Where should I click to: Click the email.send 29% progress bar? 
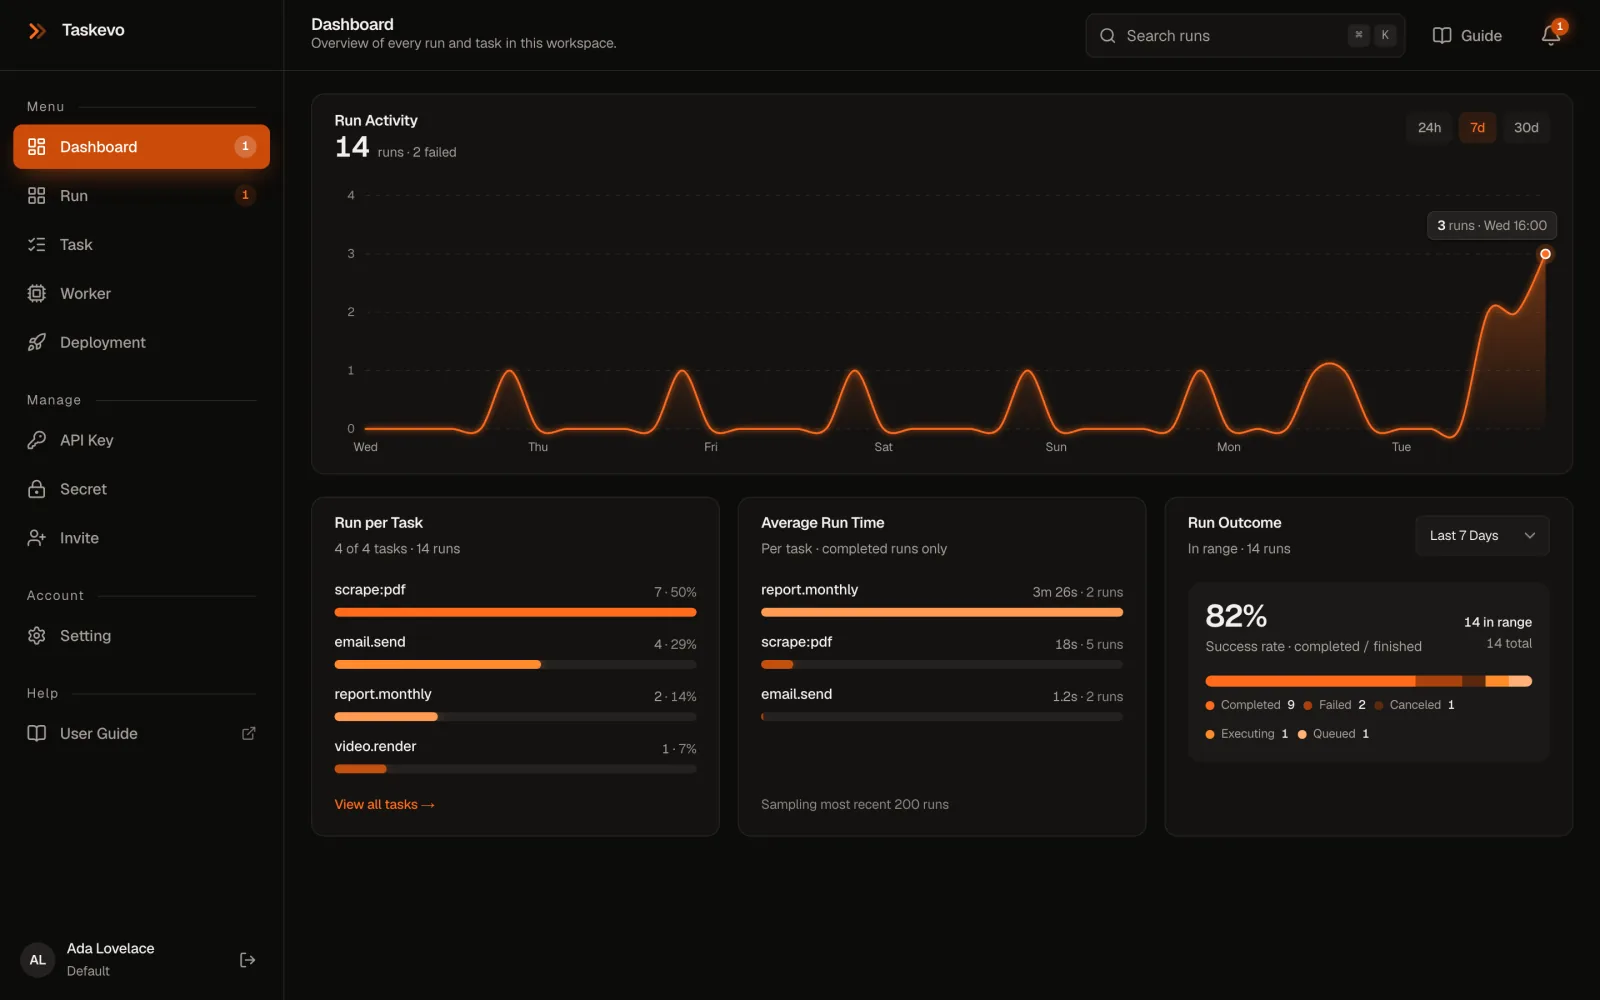click(x=515, y=664)
